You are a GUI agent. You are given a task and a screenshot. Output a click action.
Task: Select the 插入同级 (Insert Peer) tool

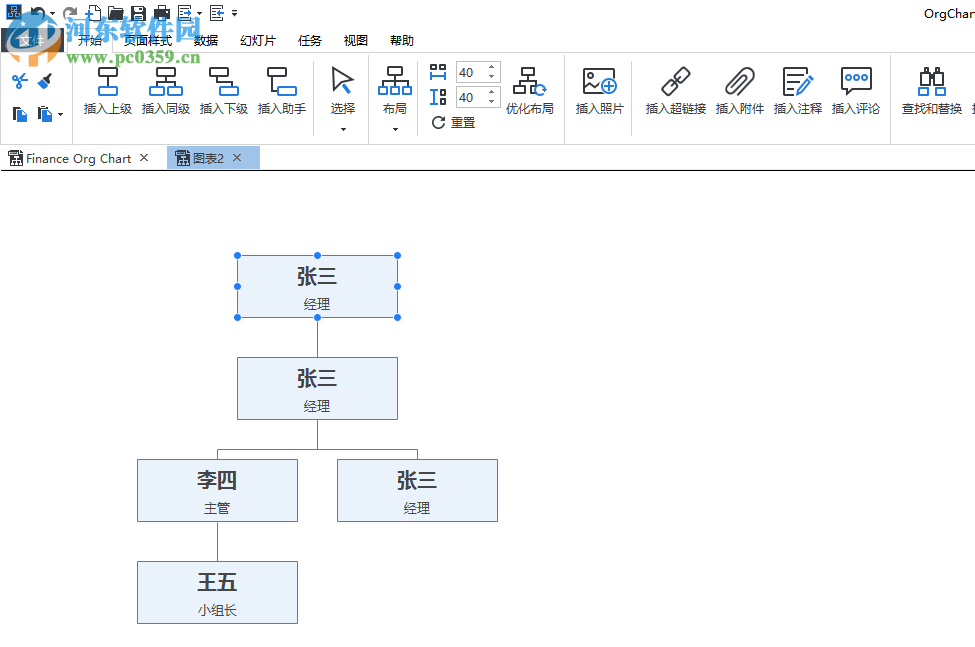click(165, 90)
